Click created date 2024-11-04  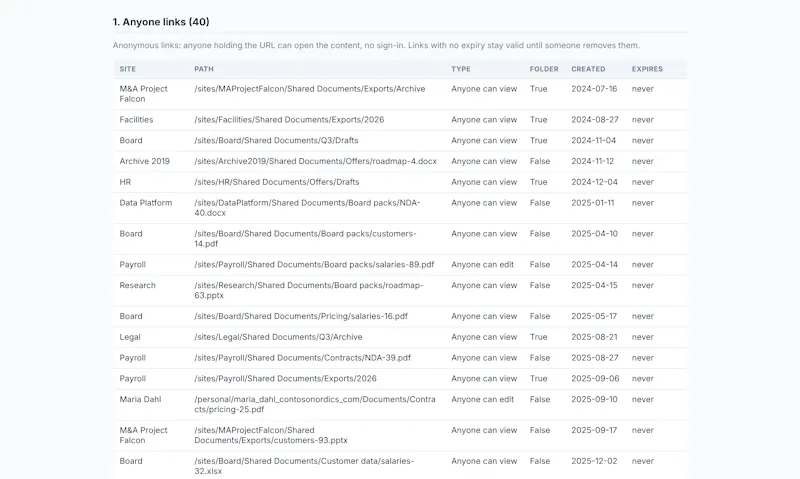click(x=593, y=140)
